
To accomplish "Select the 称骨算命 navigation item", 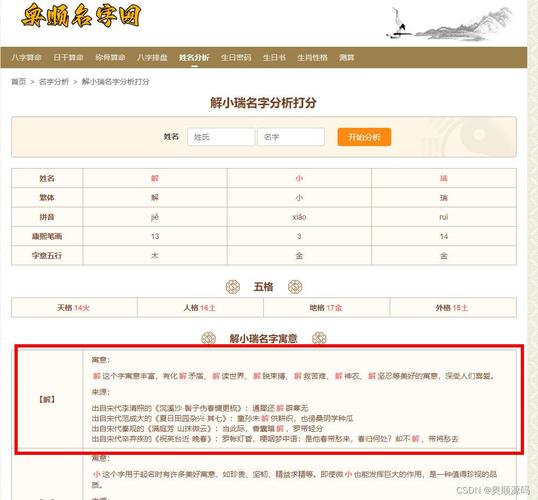I will tap(110, 57).
